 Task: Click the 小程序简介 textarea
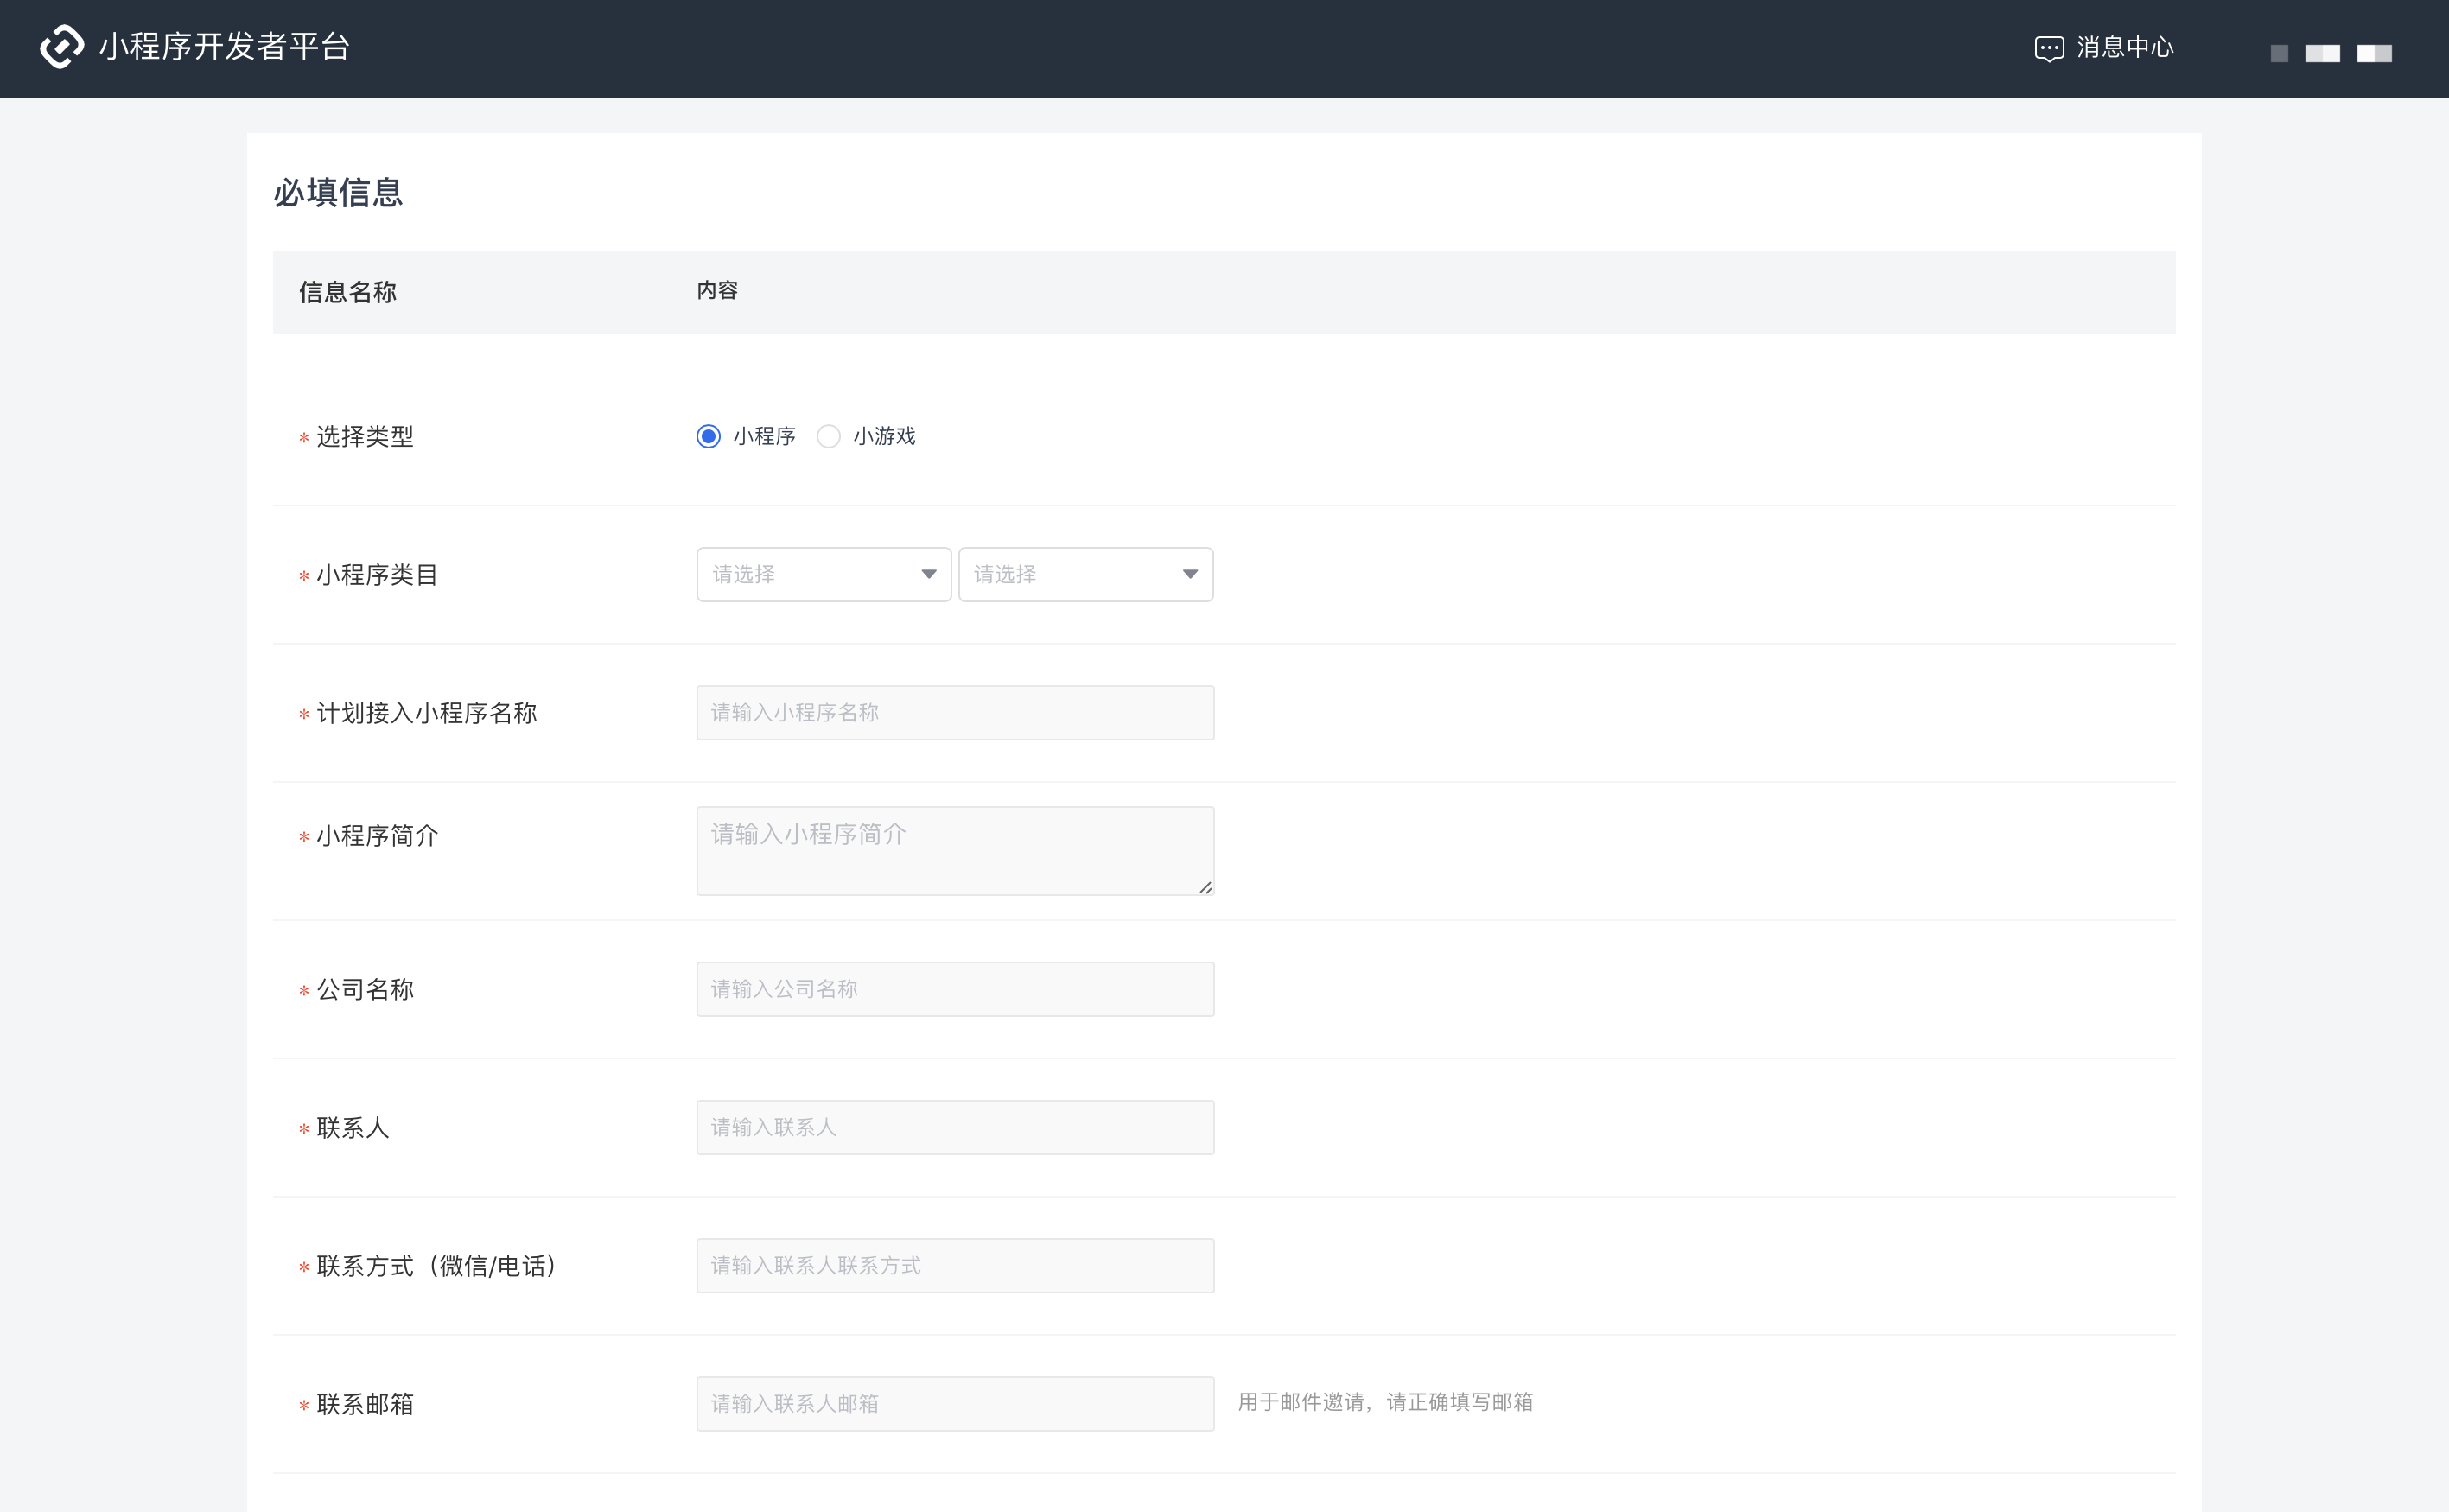(955, 851)
